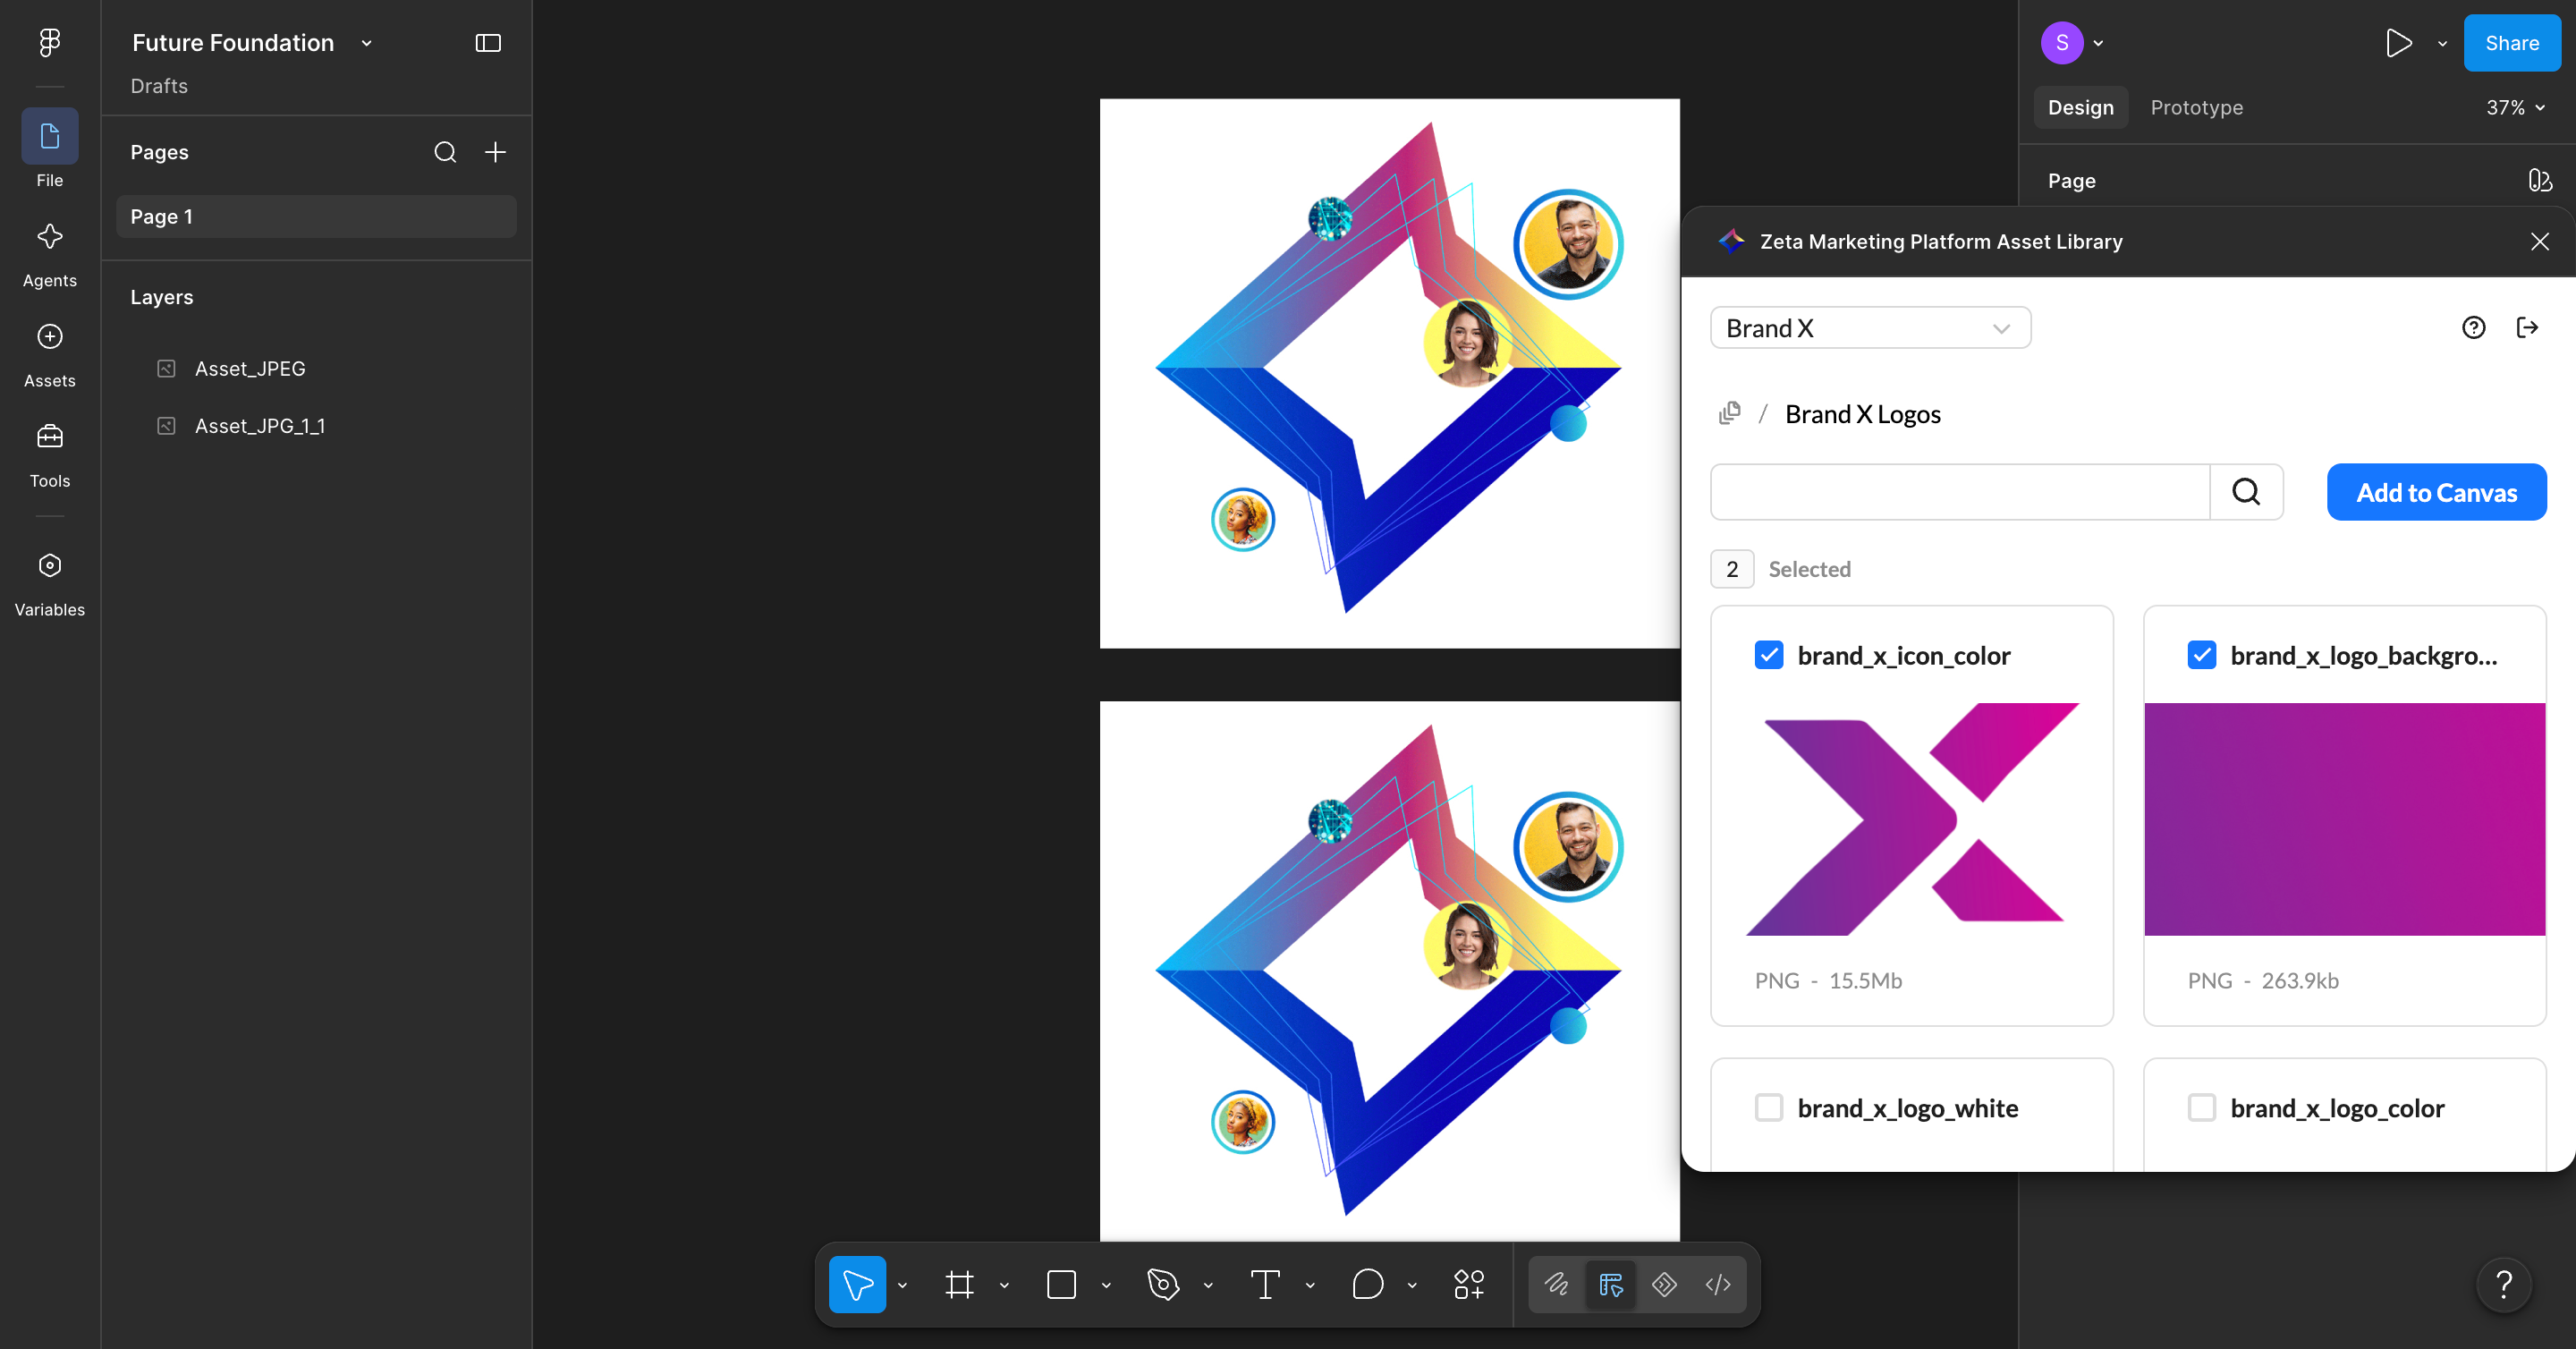The width and height of the screenshot is (2576, 1349).
Task: Expand the Future Foundation file menu
Action: click(x=366, y=43)
